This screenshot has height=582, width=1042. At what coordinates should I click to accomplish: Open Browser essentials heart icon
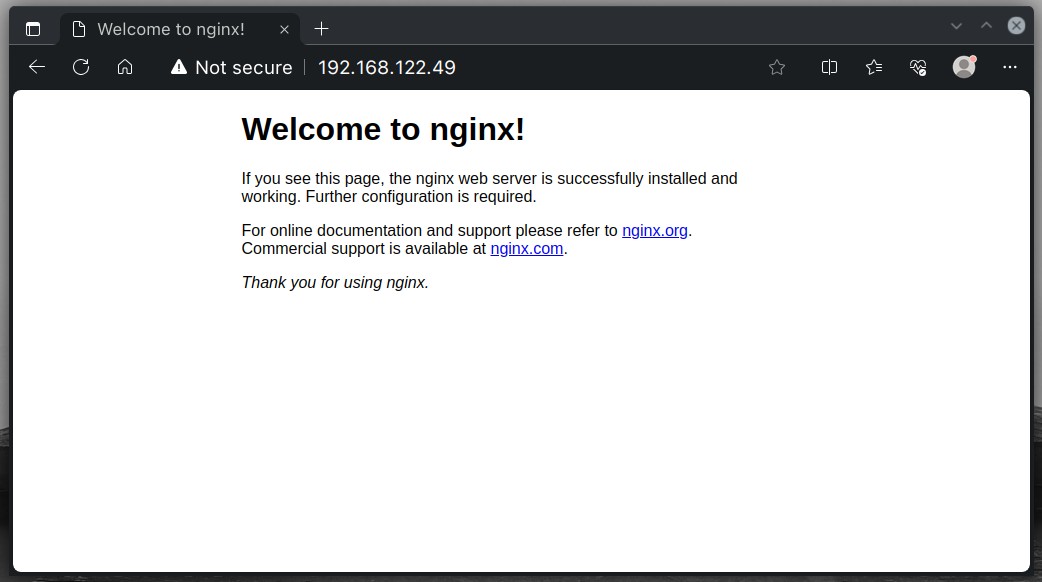point(918,67)
